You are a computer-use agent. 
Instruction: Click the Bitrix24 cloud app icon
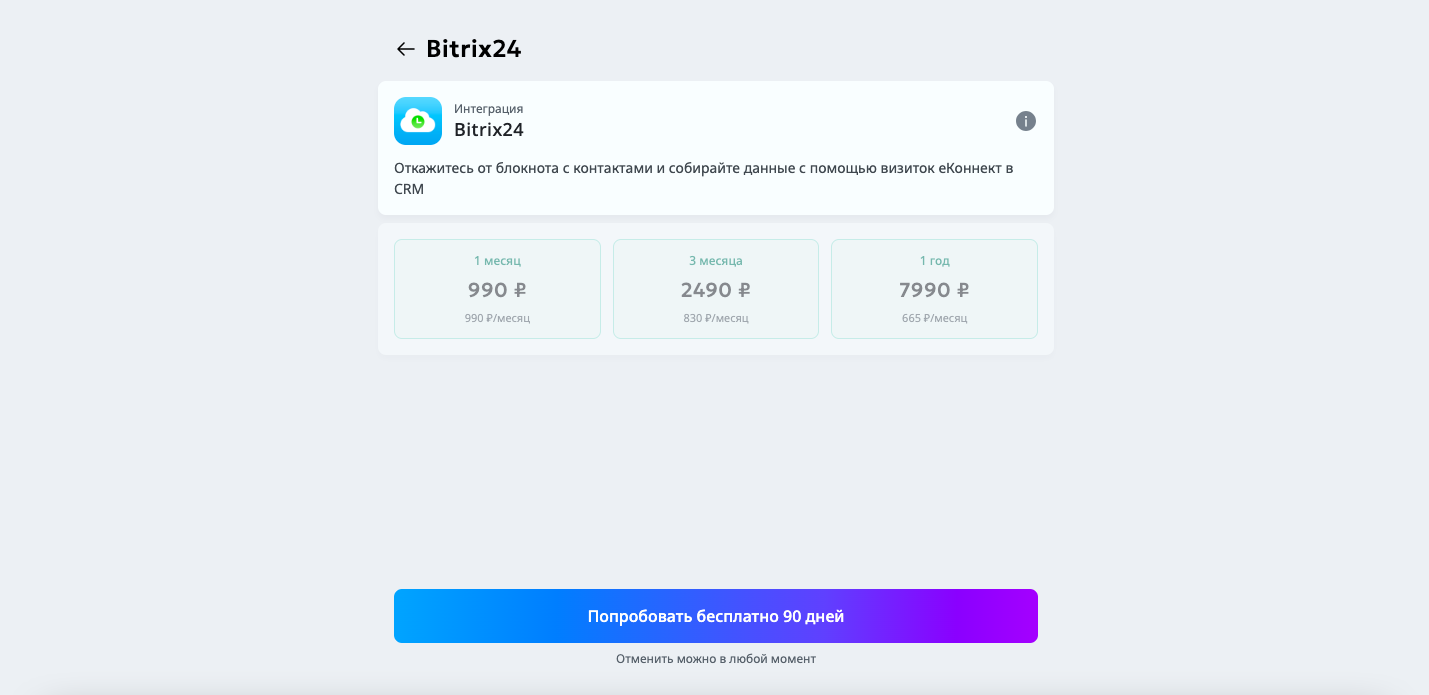[x=418, y=121]
